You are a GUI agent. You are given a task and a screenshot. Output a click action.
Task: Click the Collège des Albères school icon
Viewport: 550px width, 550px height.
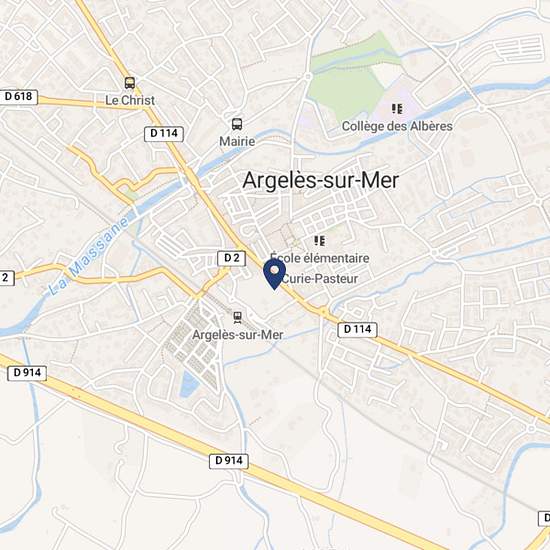click(397, 109)
